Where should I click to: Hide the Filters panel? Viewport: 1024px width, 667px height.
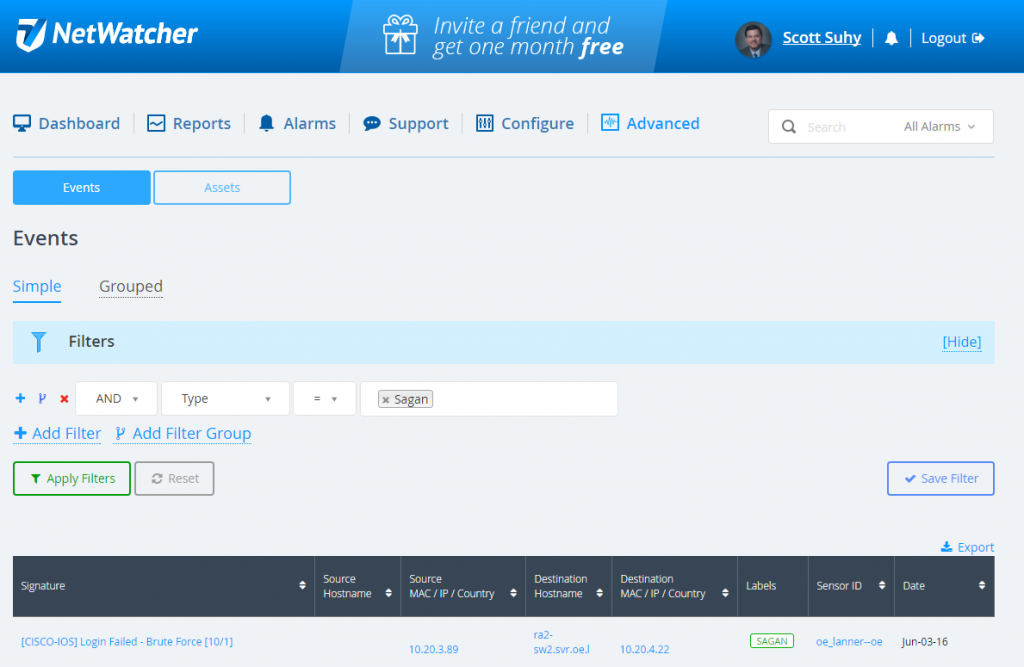click(x=961, y=342)
